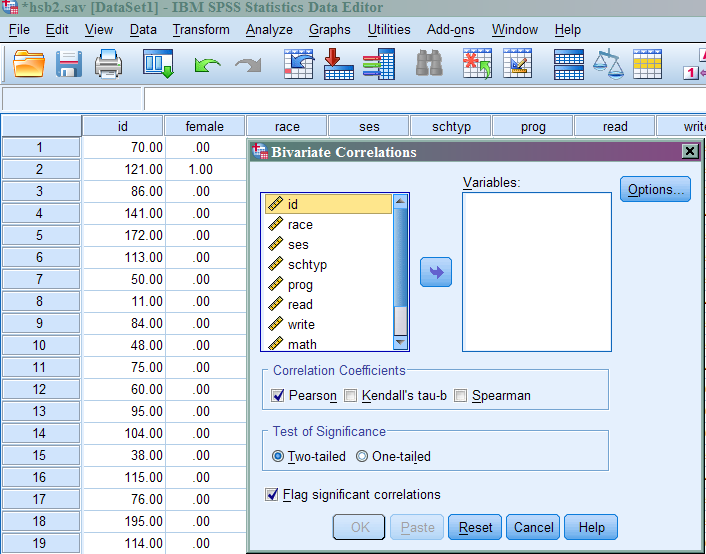Insert variable toolbar icon
Screen dimensions: 706x554
click(x=517, y=64)
